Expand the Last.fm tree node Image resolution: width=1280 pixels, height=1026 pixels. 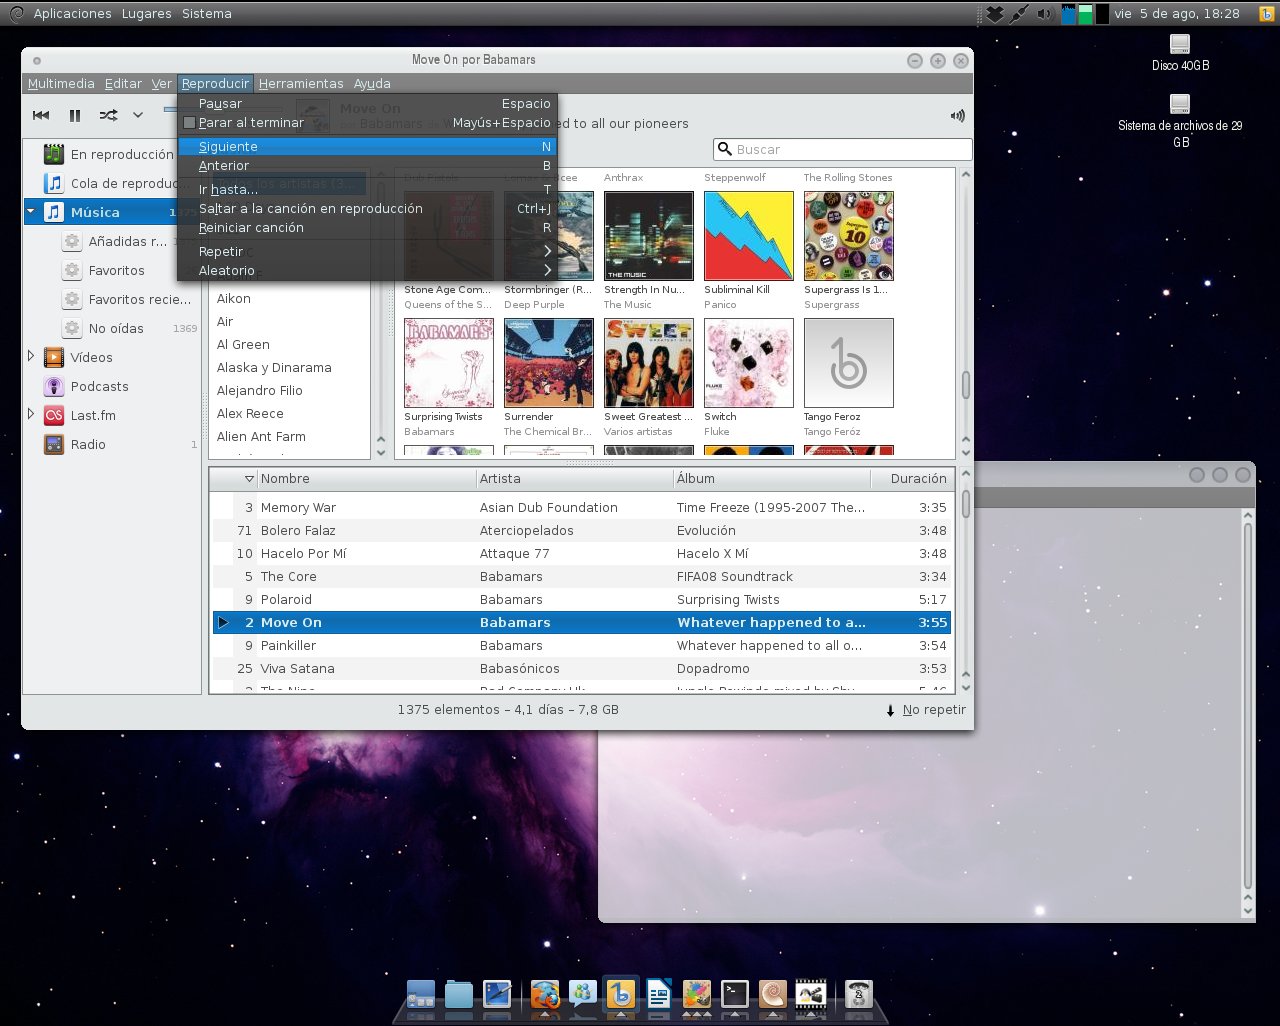31,415
